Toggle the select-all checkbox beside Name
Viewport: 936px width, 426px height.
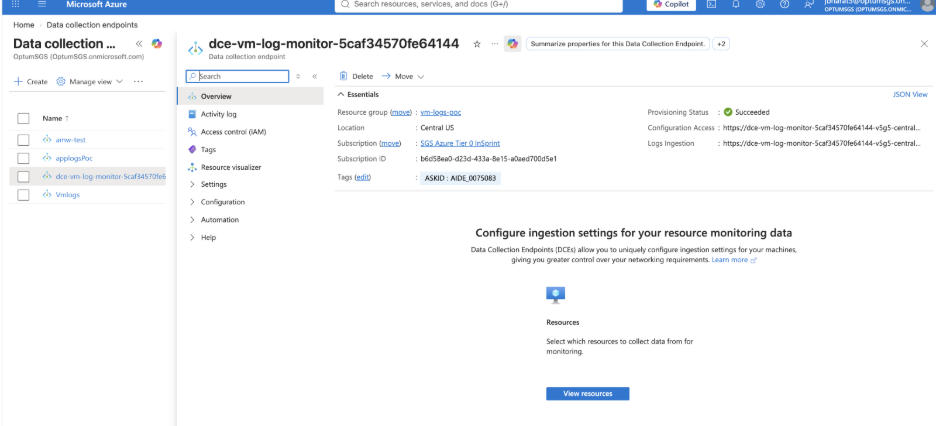pos(23,118)
